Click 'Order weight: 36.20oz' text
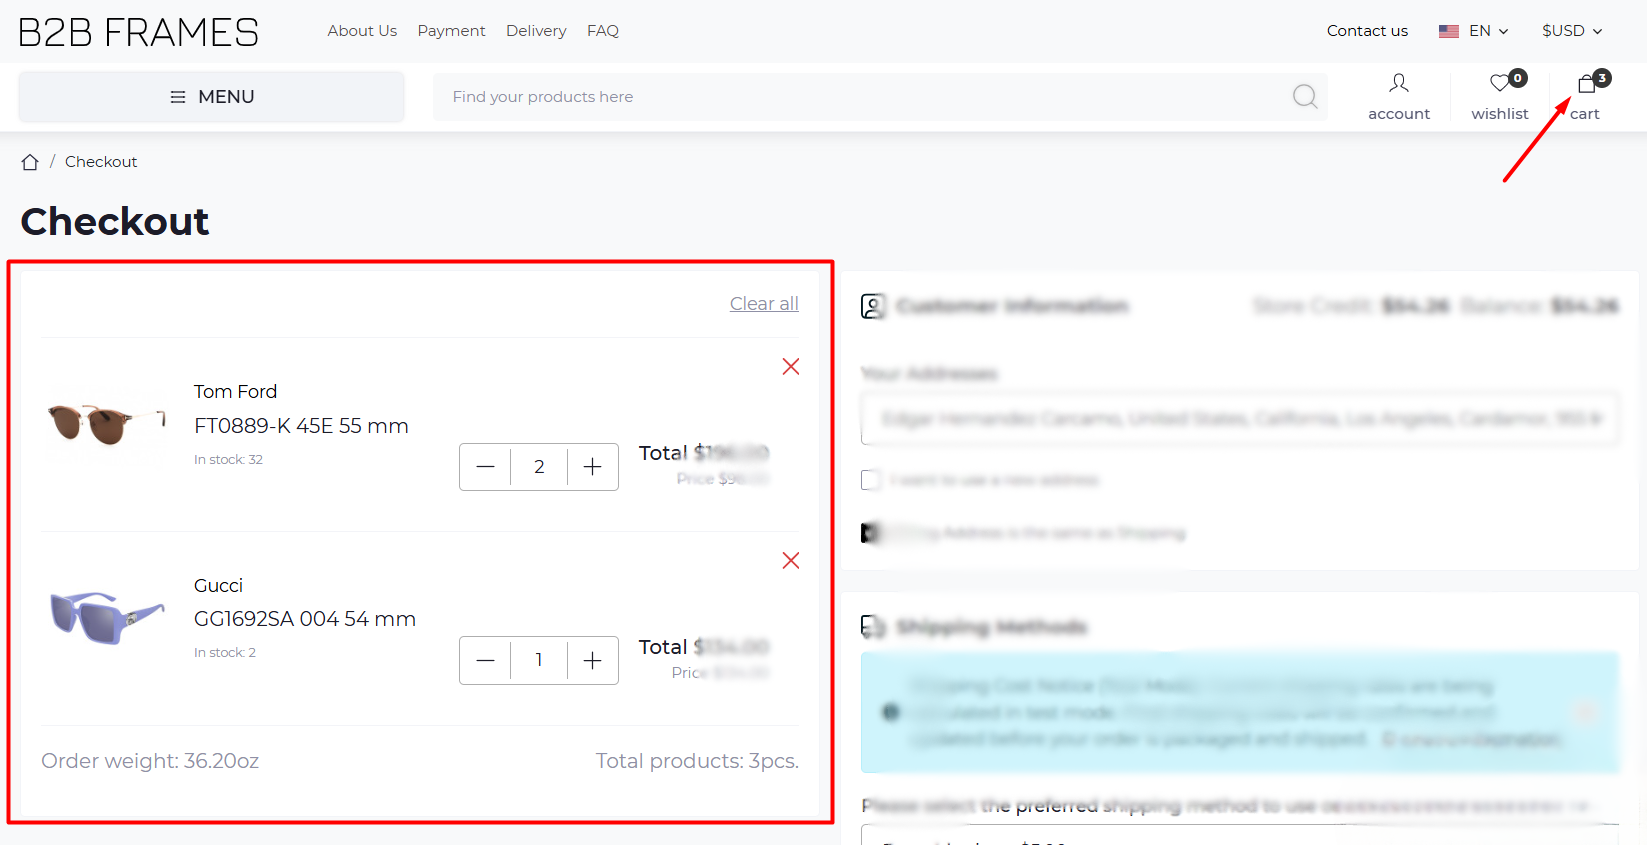The height and width of the screenshot is (845, 1647). click(x=150, y=761)
